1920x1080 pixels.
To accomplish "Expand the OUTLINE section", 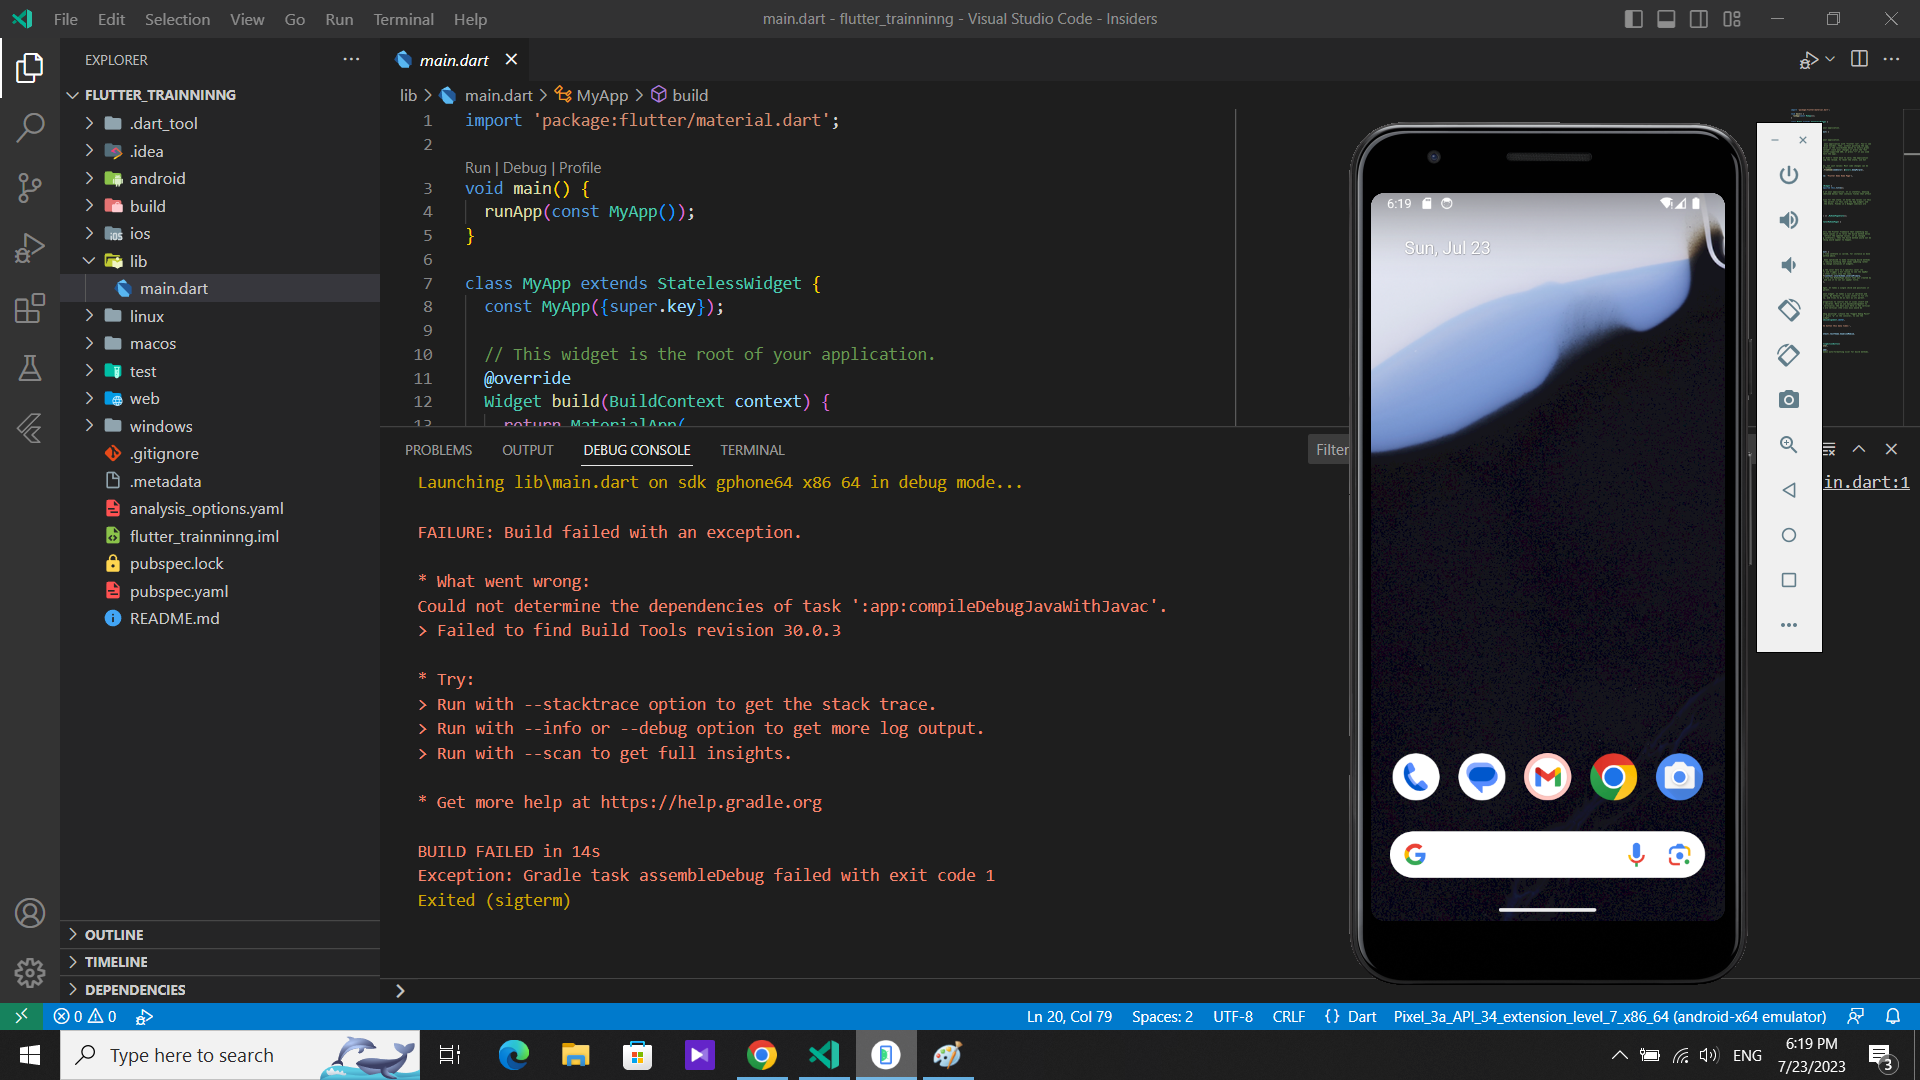I will pyautogui.click(x=114, y=934).
